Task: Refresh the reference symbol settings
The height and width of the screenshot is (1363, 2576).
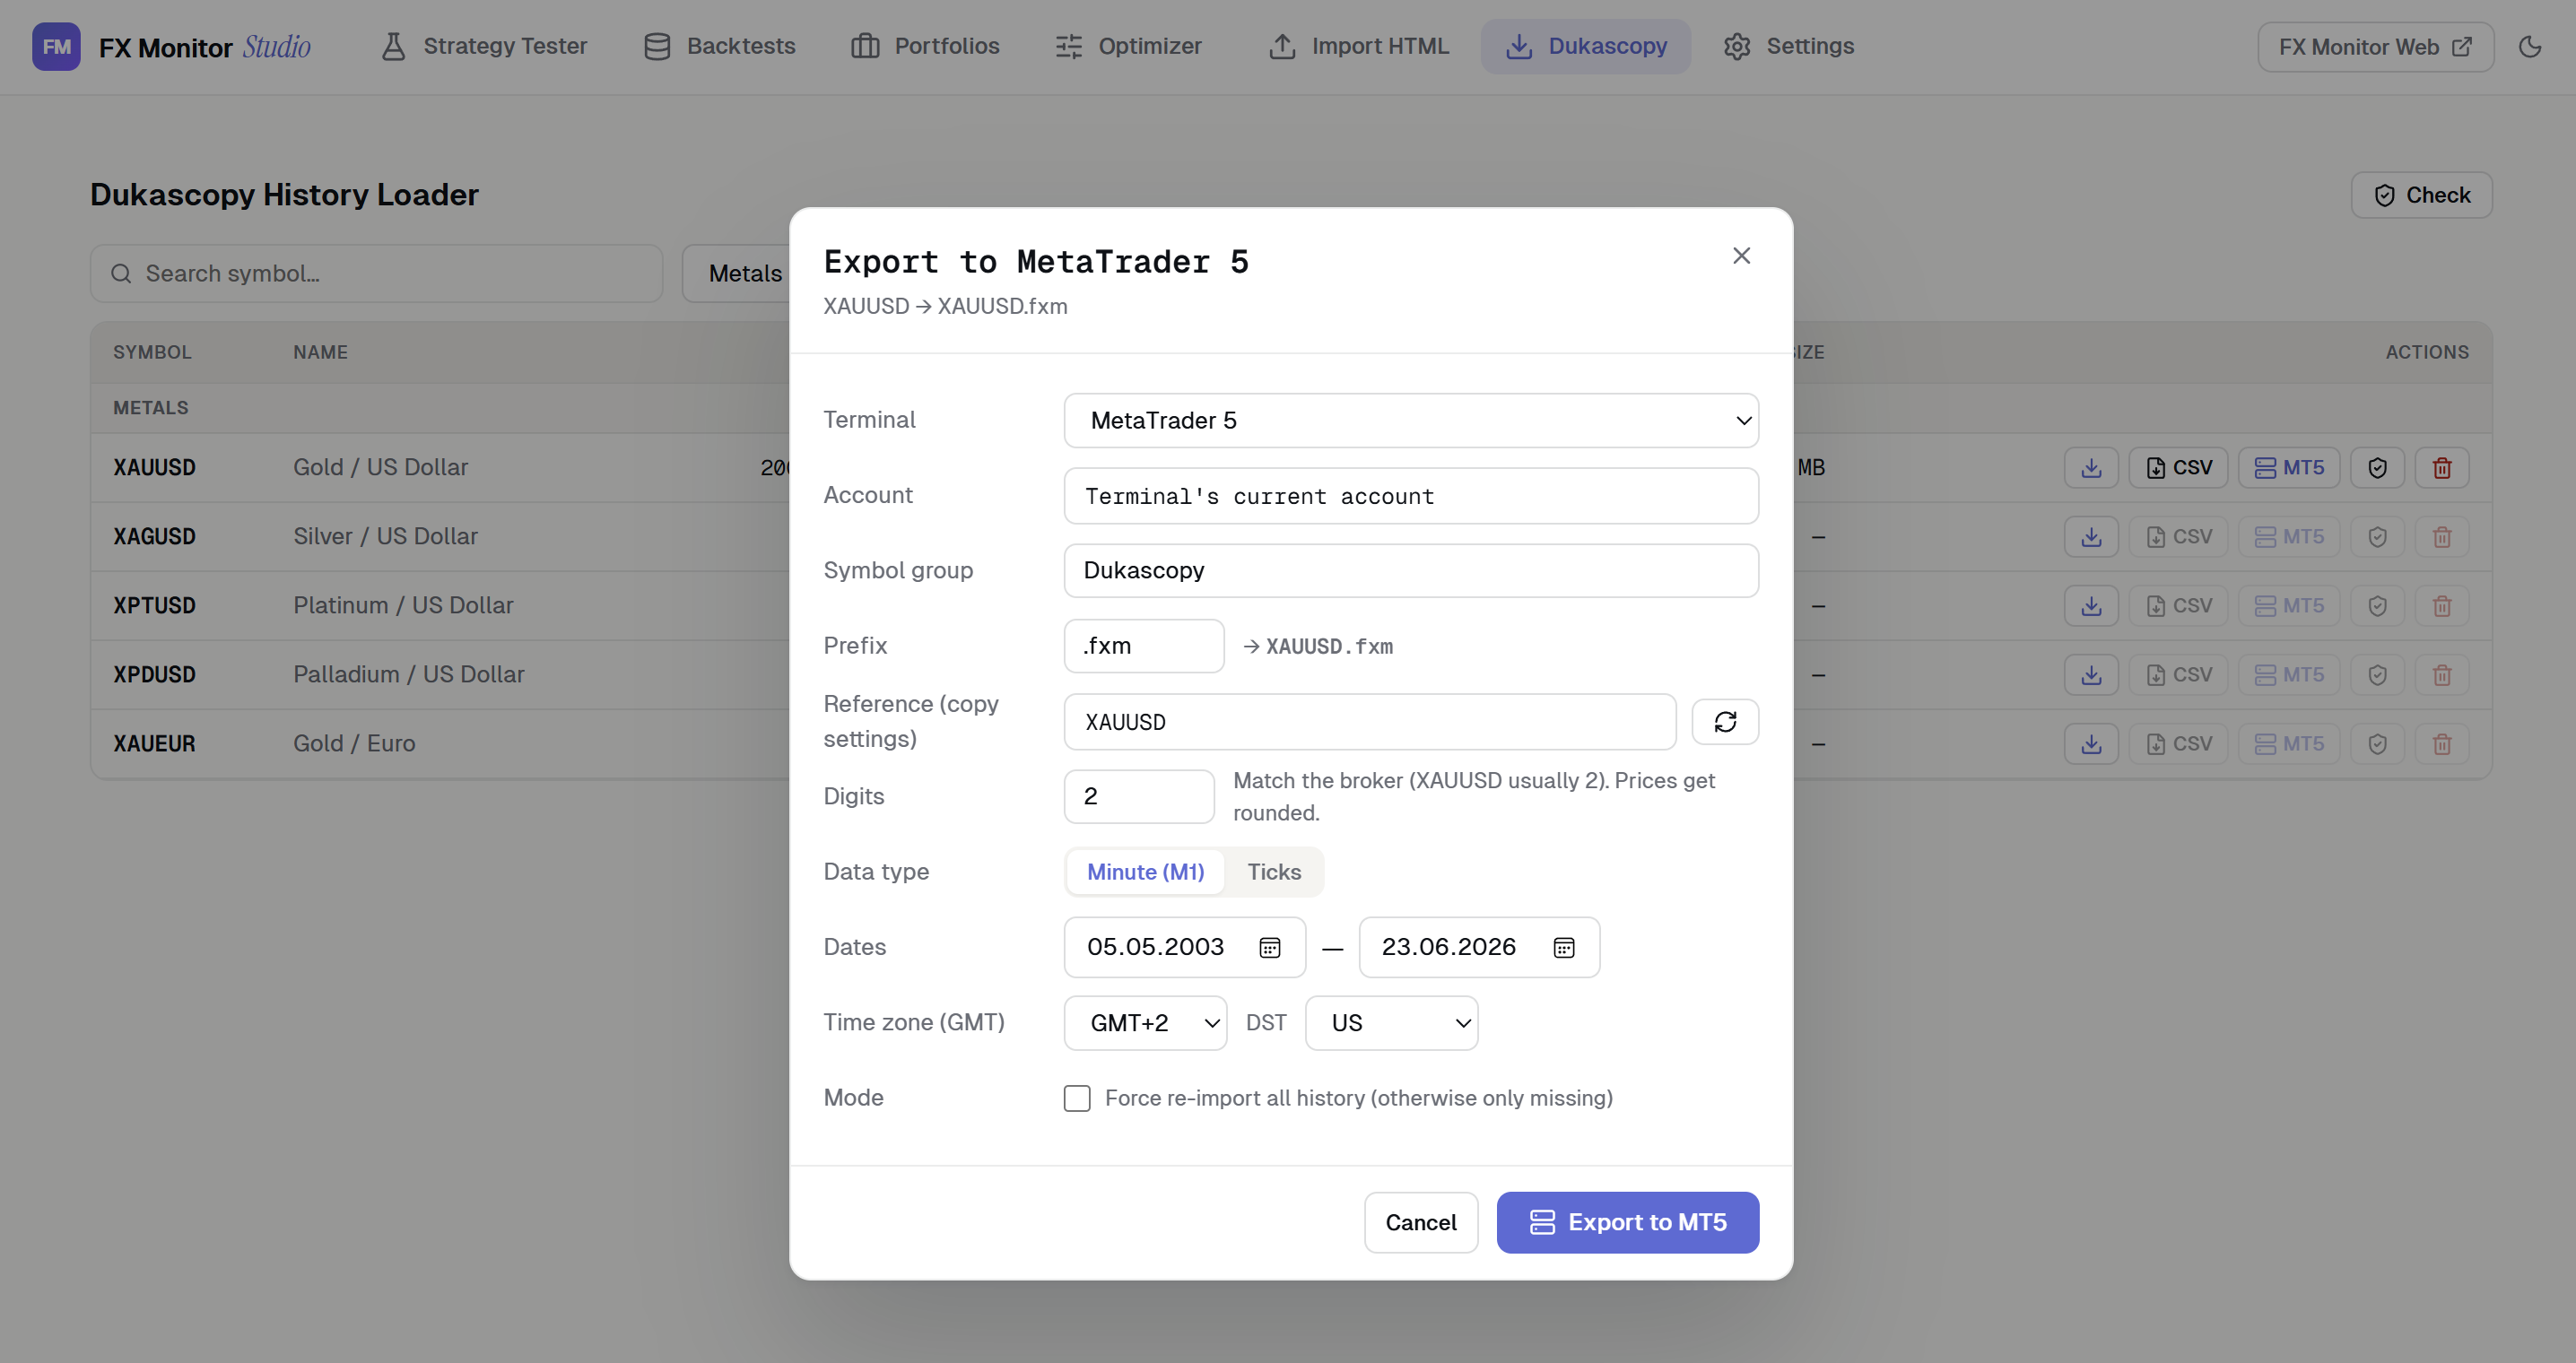Action: point(1725,722)
